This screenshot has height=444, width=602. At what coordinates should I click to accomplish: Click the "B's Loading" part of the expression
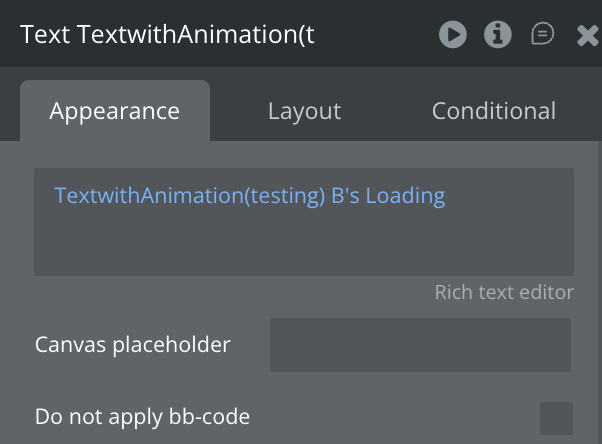tap(388, 196)
